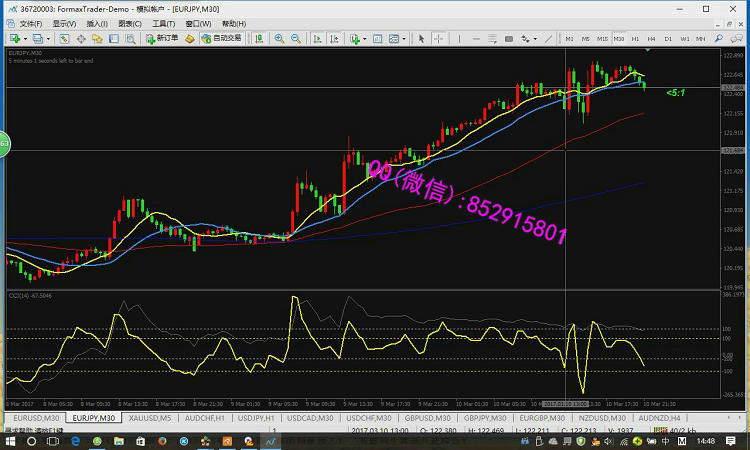Switch chart timeframe to M5

point(586,38)
